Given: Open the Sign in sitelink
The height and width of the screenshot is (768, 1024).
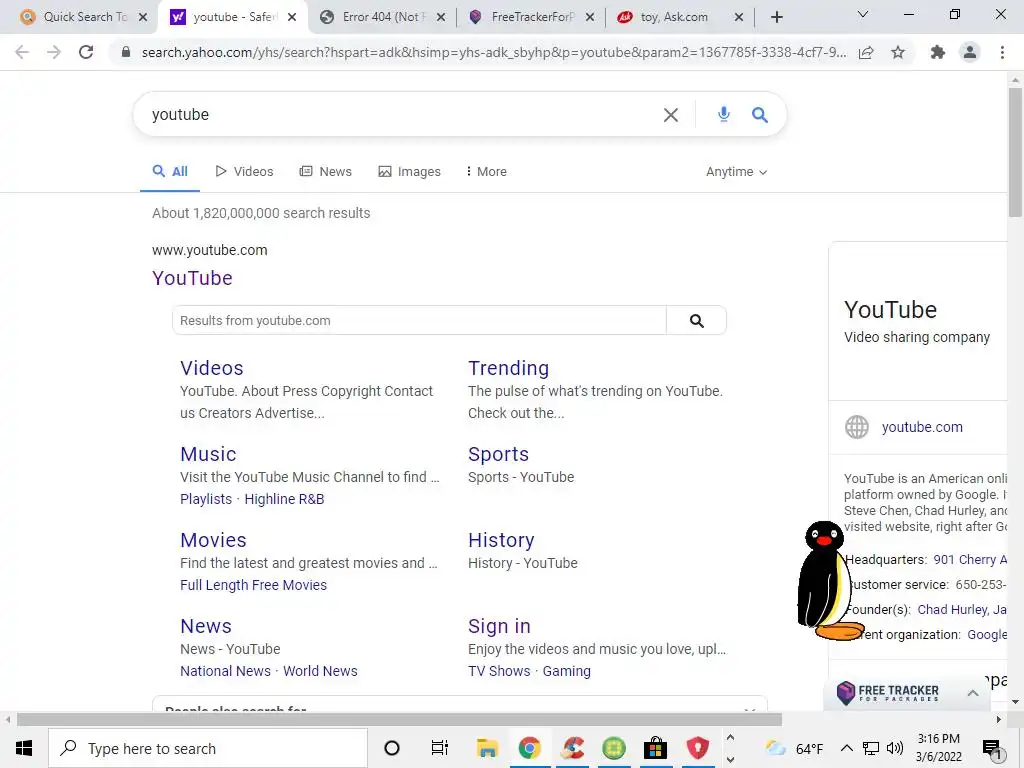Looking at the screenshot, I should click(x=499, y=626).
